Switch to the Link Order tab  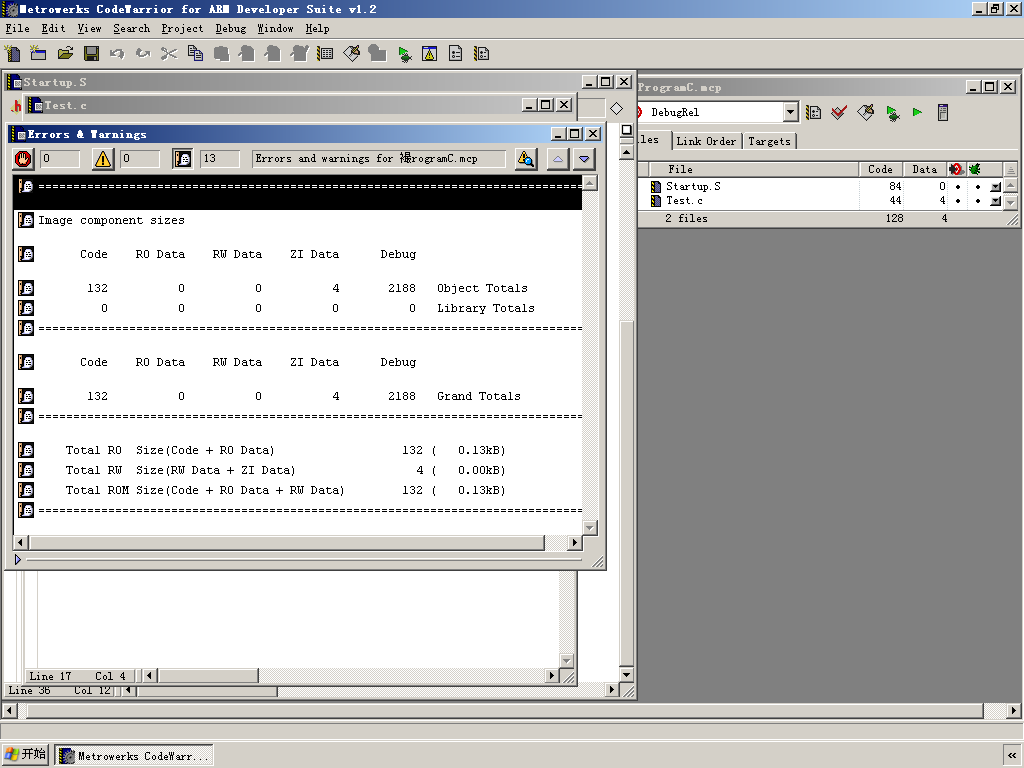pos(706,141)
